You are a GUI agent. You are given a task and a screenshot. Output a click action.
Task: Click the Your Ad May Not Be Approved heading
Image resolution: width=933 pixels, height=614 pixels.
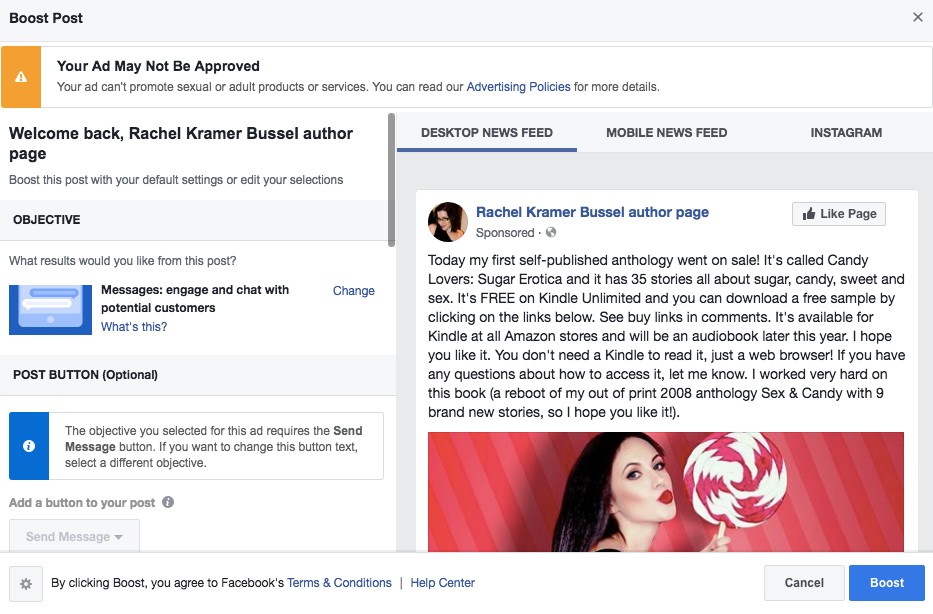(x=158, y=66)
